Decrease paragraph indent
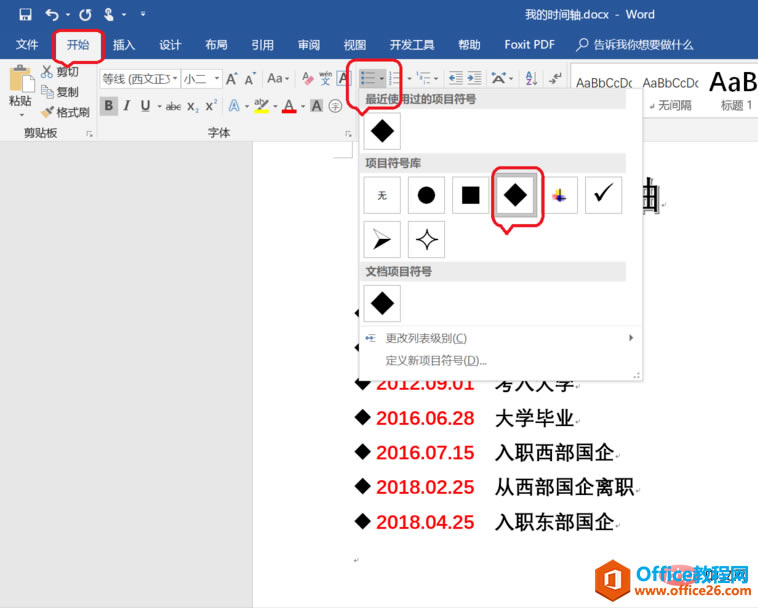The image size is (758, 608). tap(455, 78)
